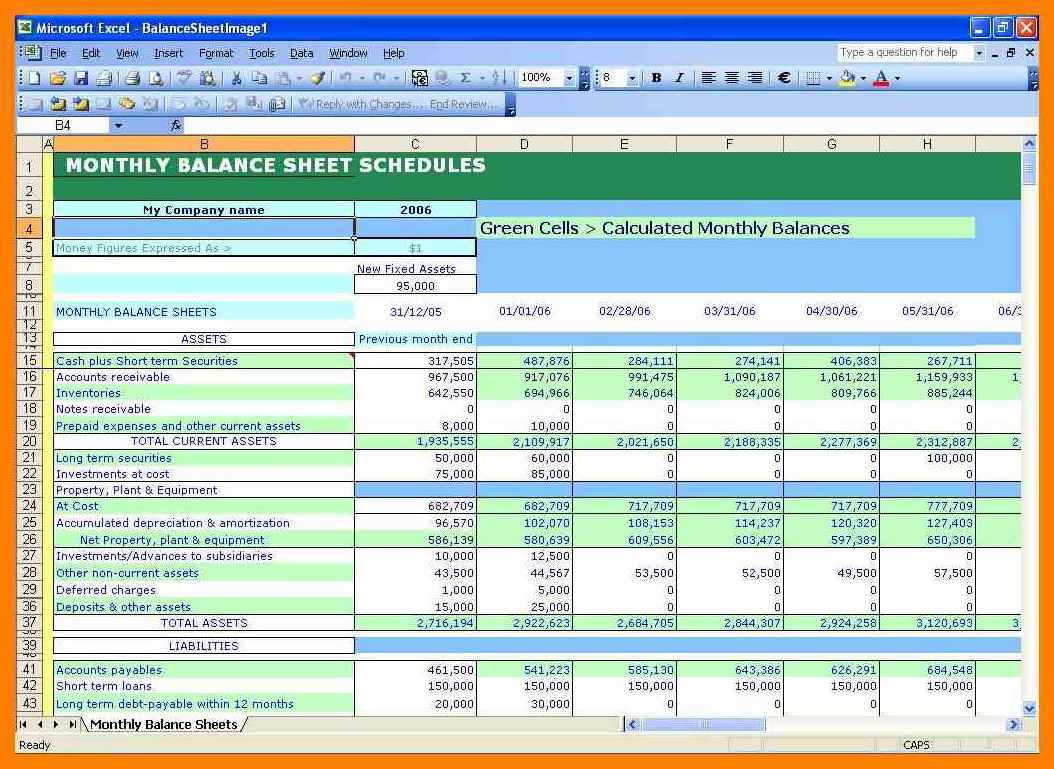Open the Data menu
The width and height of the screenshot is (1054, 769).
point(301,53)
